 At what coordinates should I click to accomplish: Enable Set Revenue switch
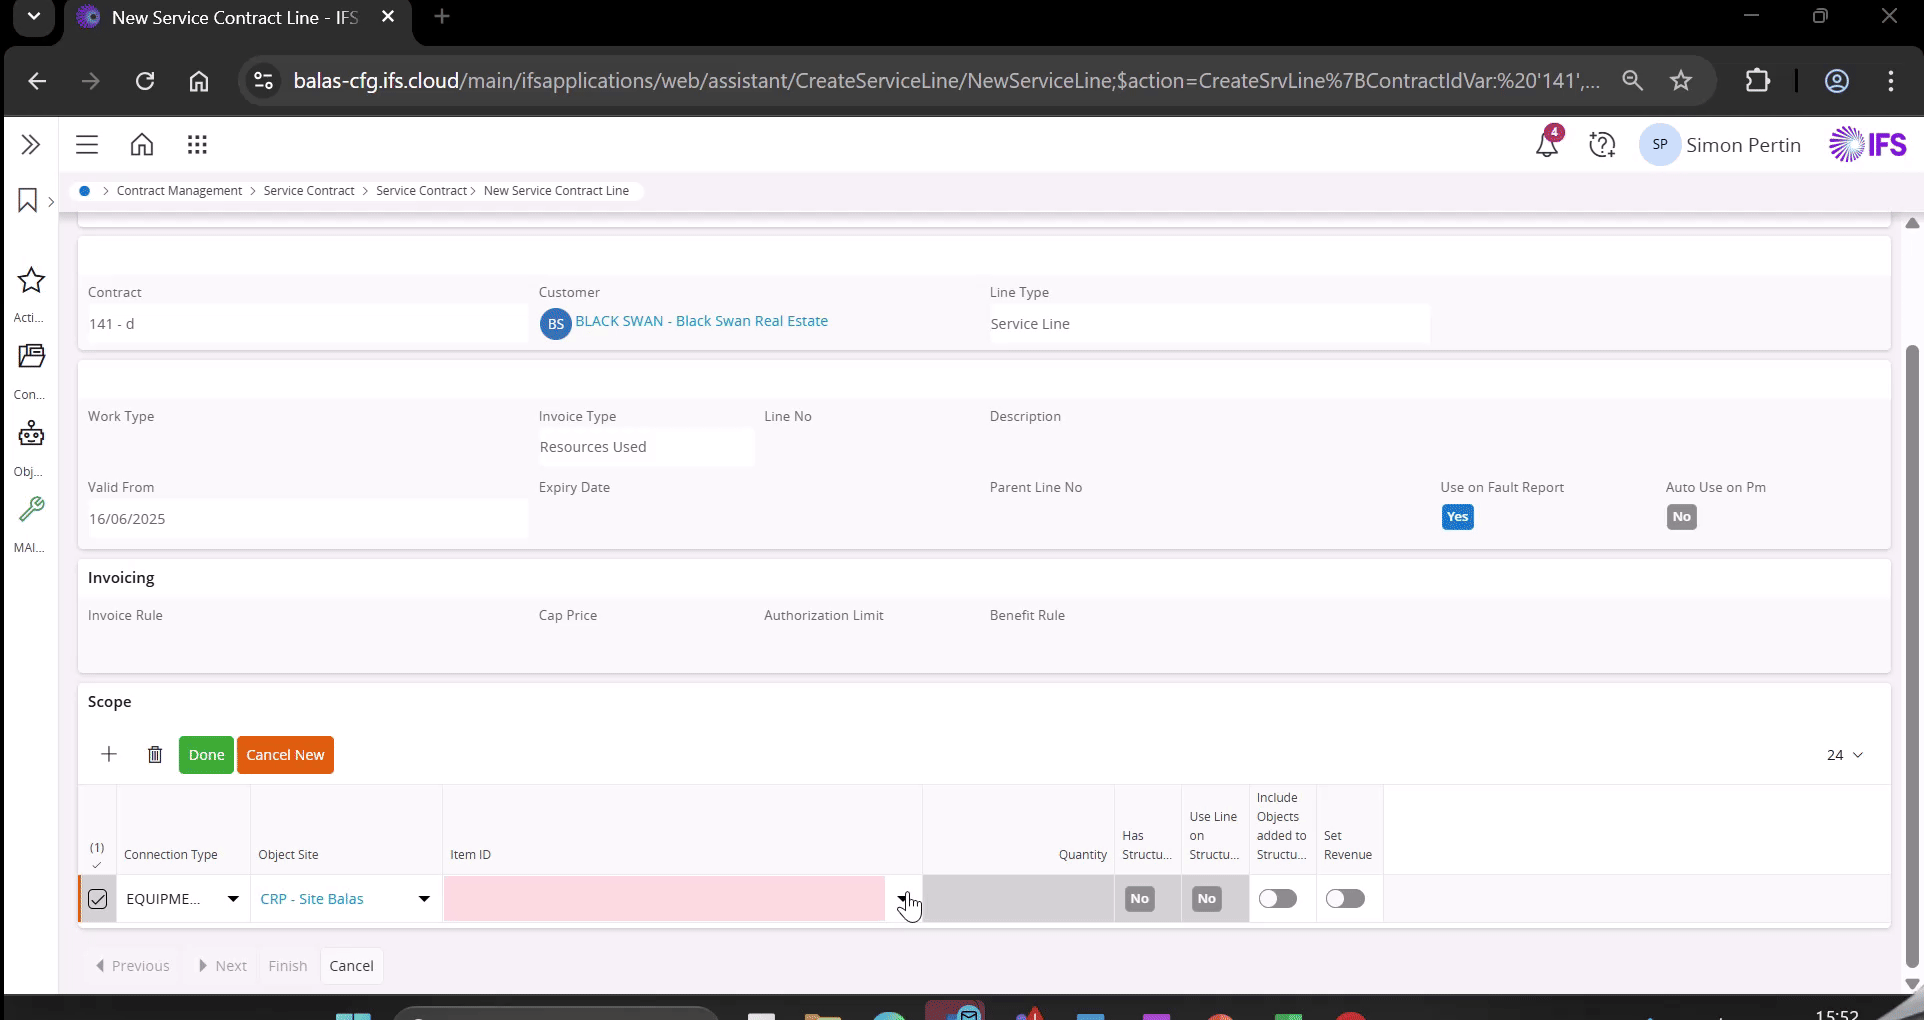[x=1345, y=899]
